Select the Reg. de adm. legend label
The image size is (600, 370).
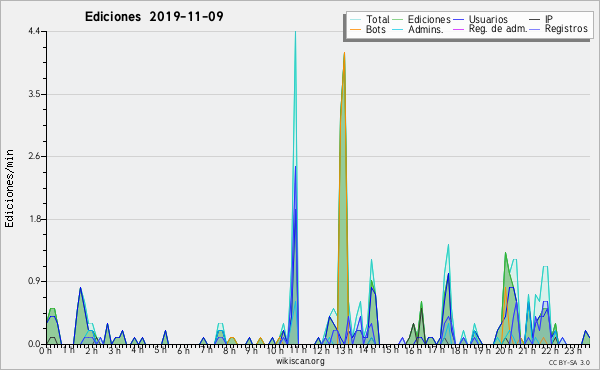pos(497,29)
